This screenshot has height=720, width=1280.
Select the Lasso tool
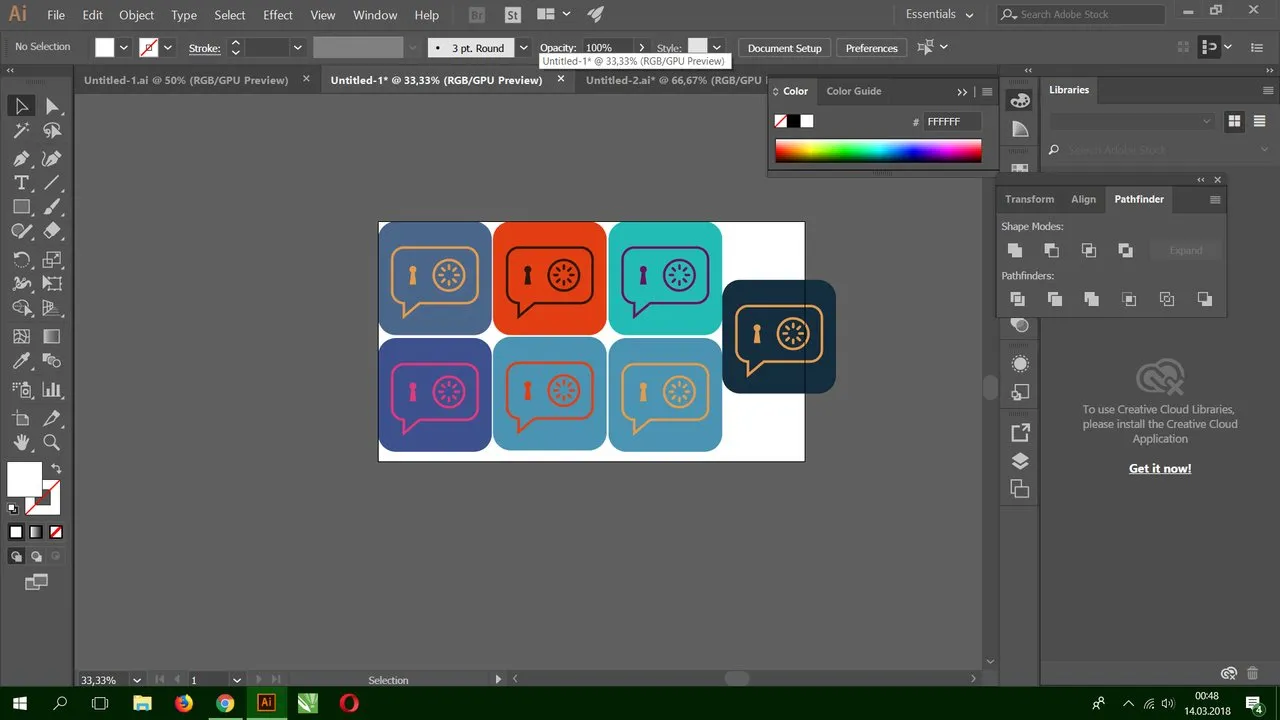click(x=52, y=131)
